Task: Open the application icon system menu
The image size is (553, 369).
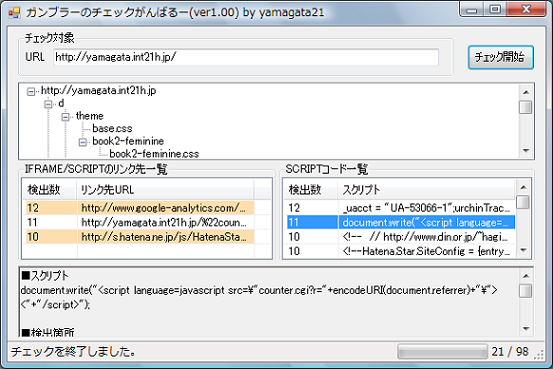Action: [x=14, y=13]
